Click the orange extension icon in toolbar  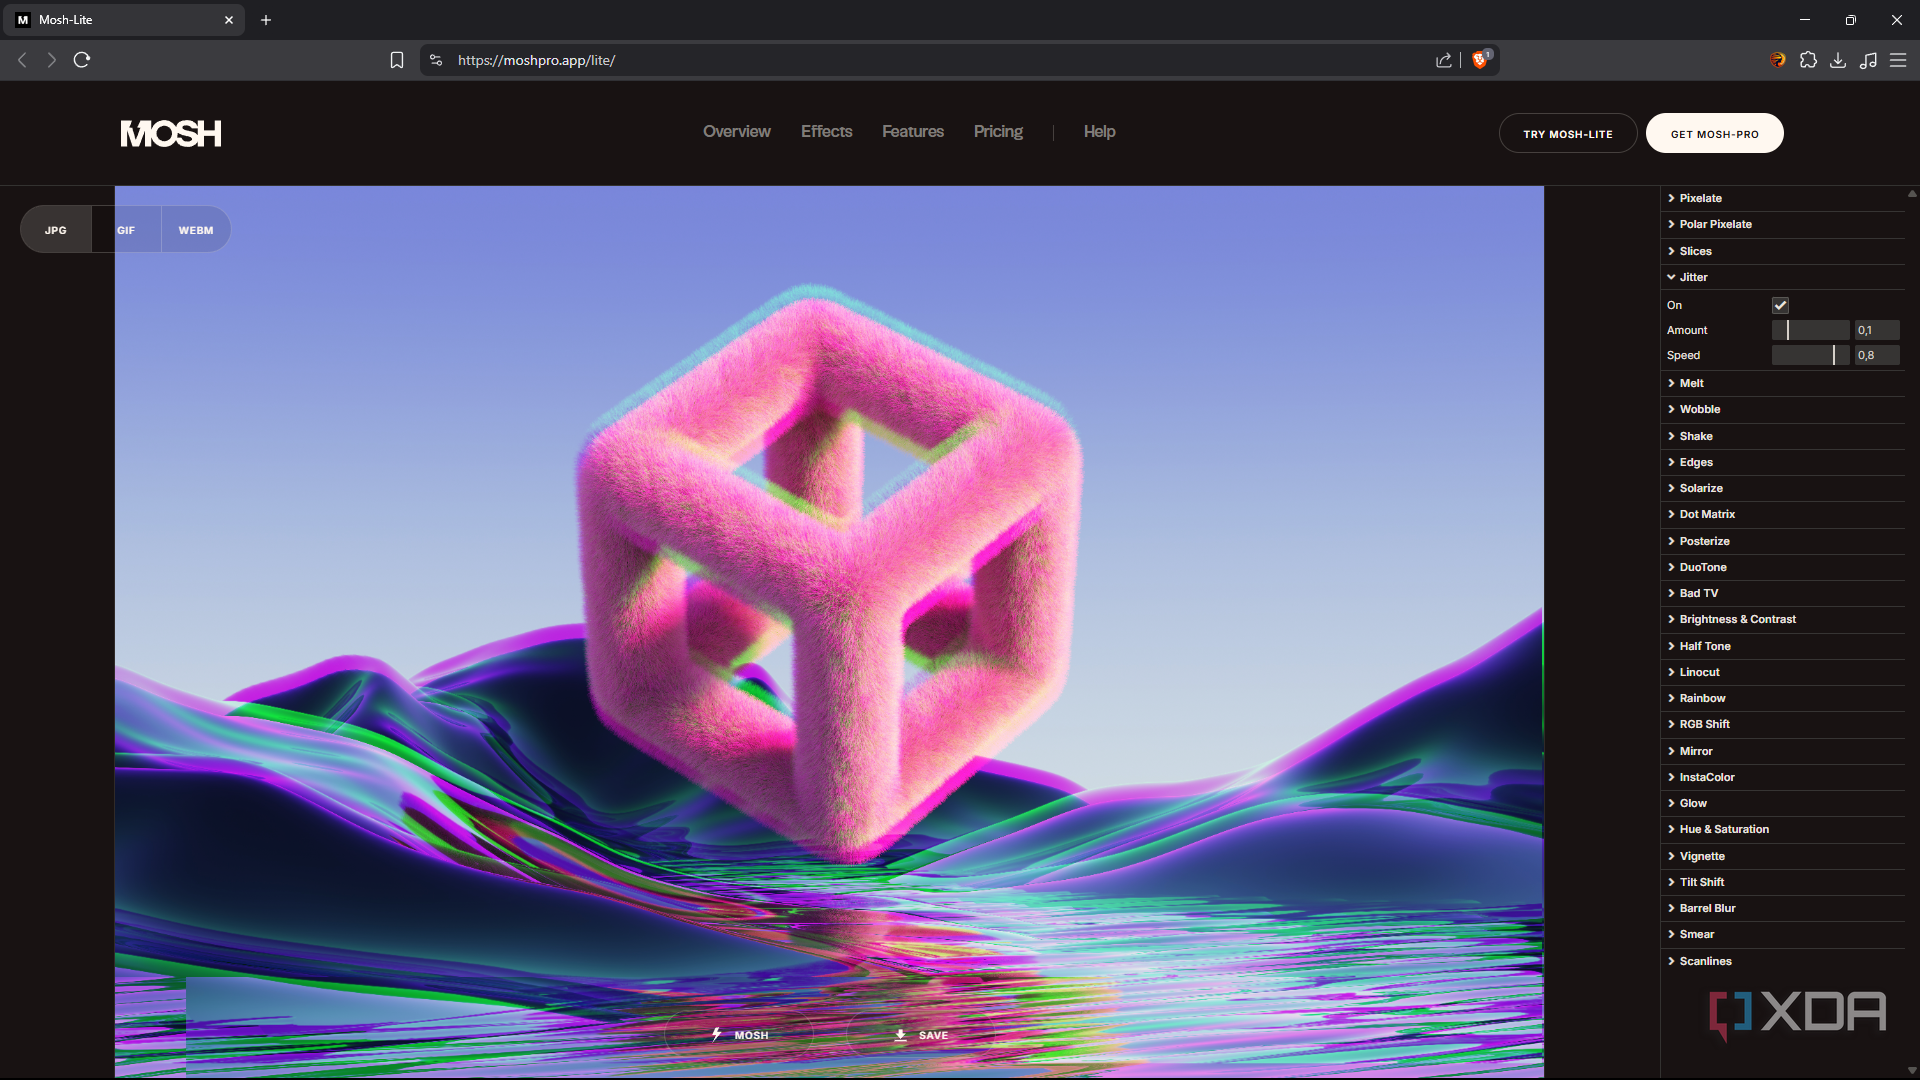[1777, 60]
